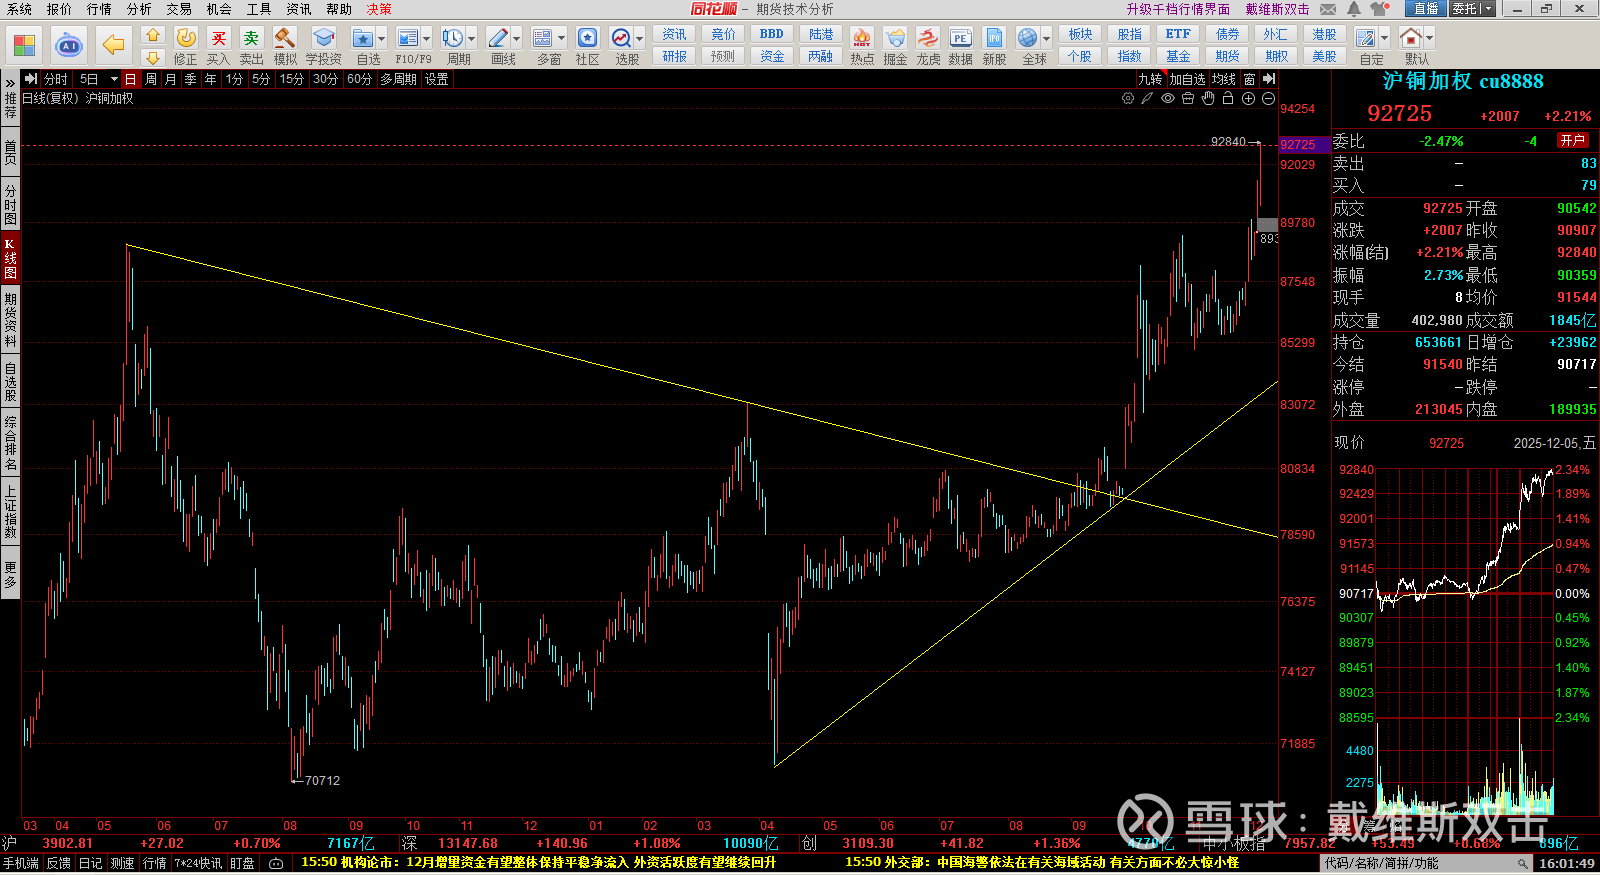Expand the 多窗 dropdown arrow
The height and width of the screenshot is (875, 1600).
tap(562, 39)
